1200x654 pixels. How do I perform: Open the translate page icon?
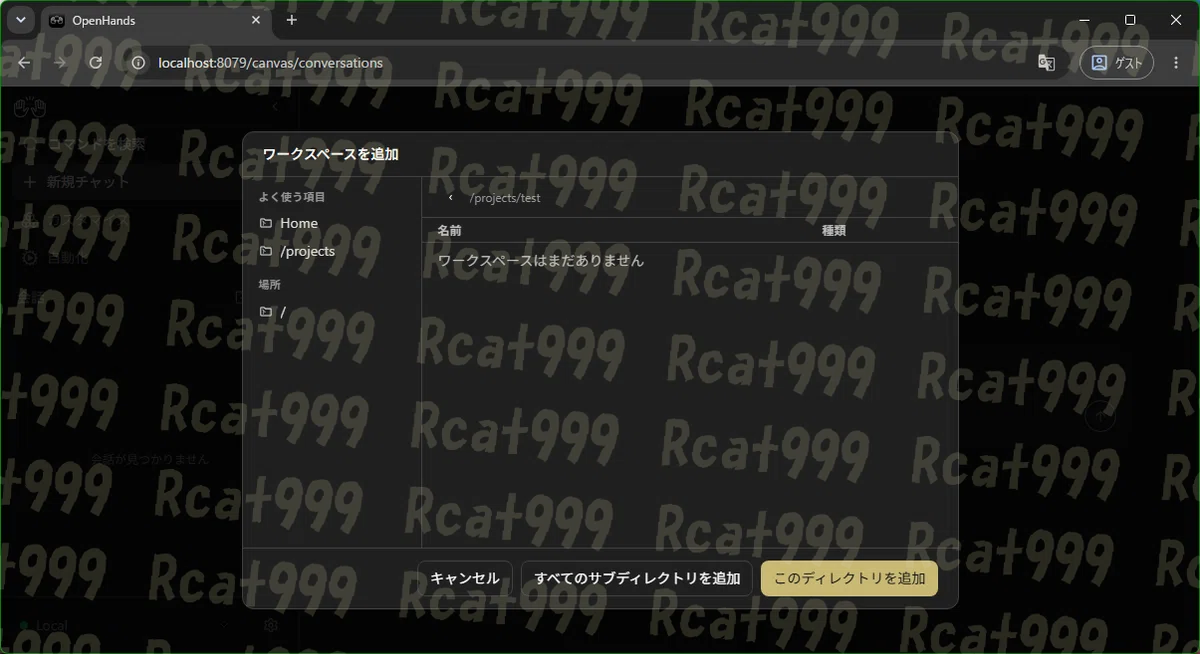[x=1047, y=63]
